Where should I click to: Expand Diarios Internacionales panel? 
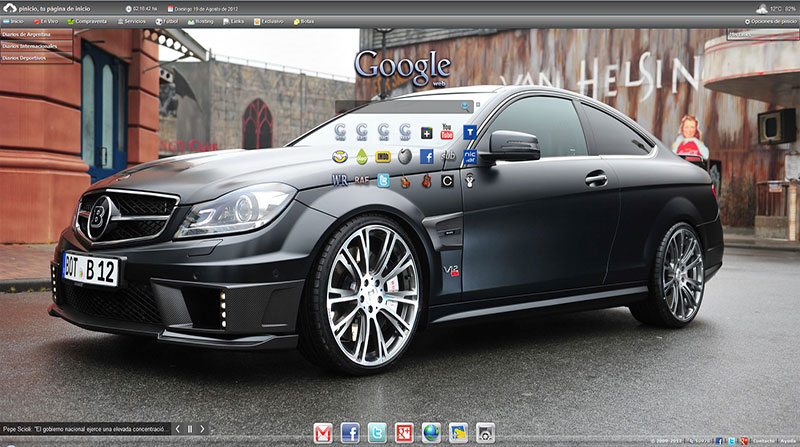(x=30, y=46)
